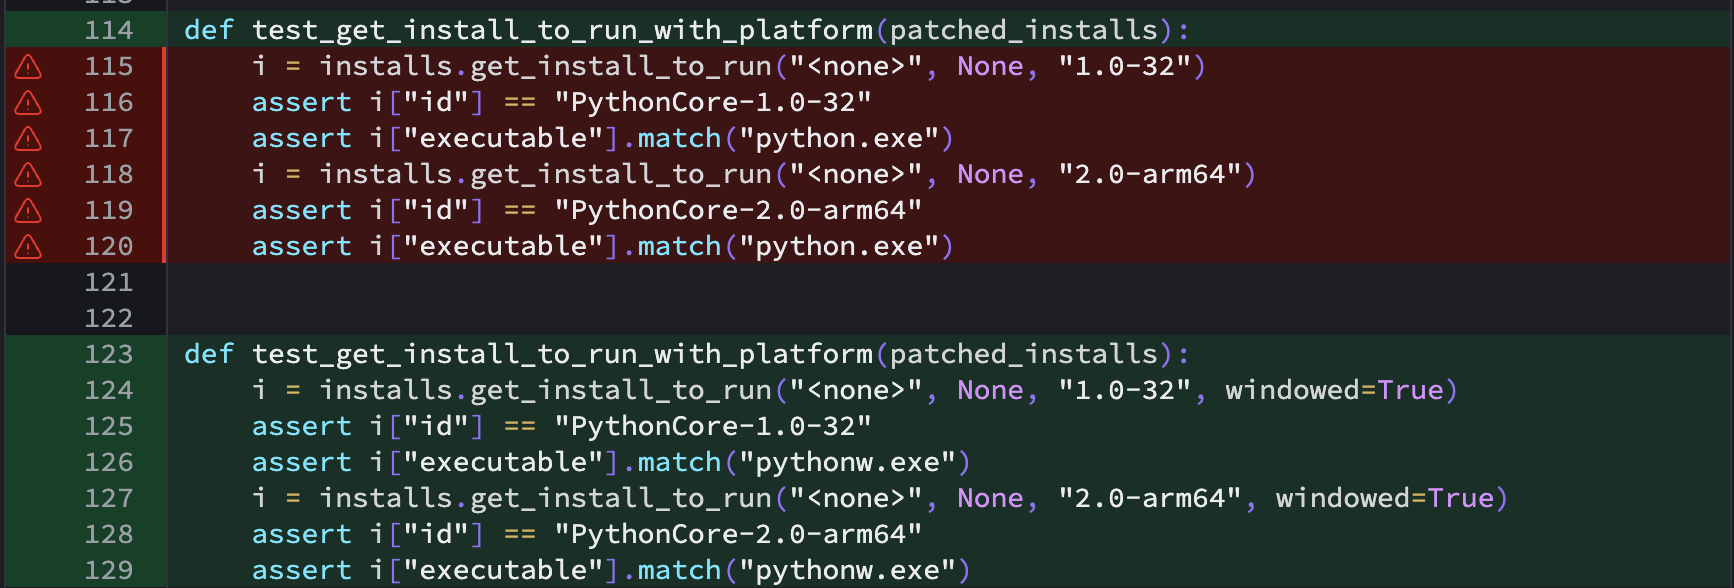Select line number 117 in the gutter
Screen dimensions: 1734x588
[x=109, y=138]
